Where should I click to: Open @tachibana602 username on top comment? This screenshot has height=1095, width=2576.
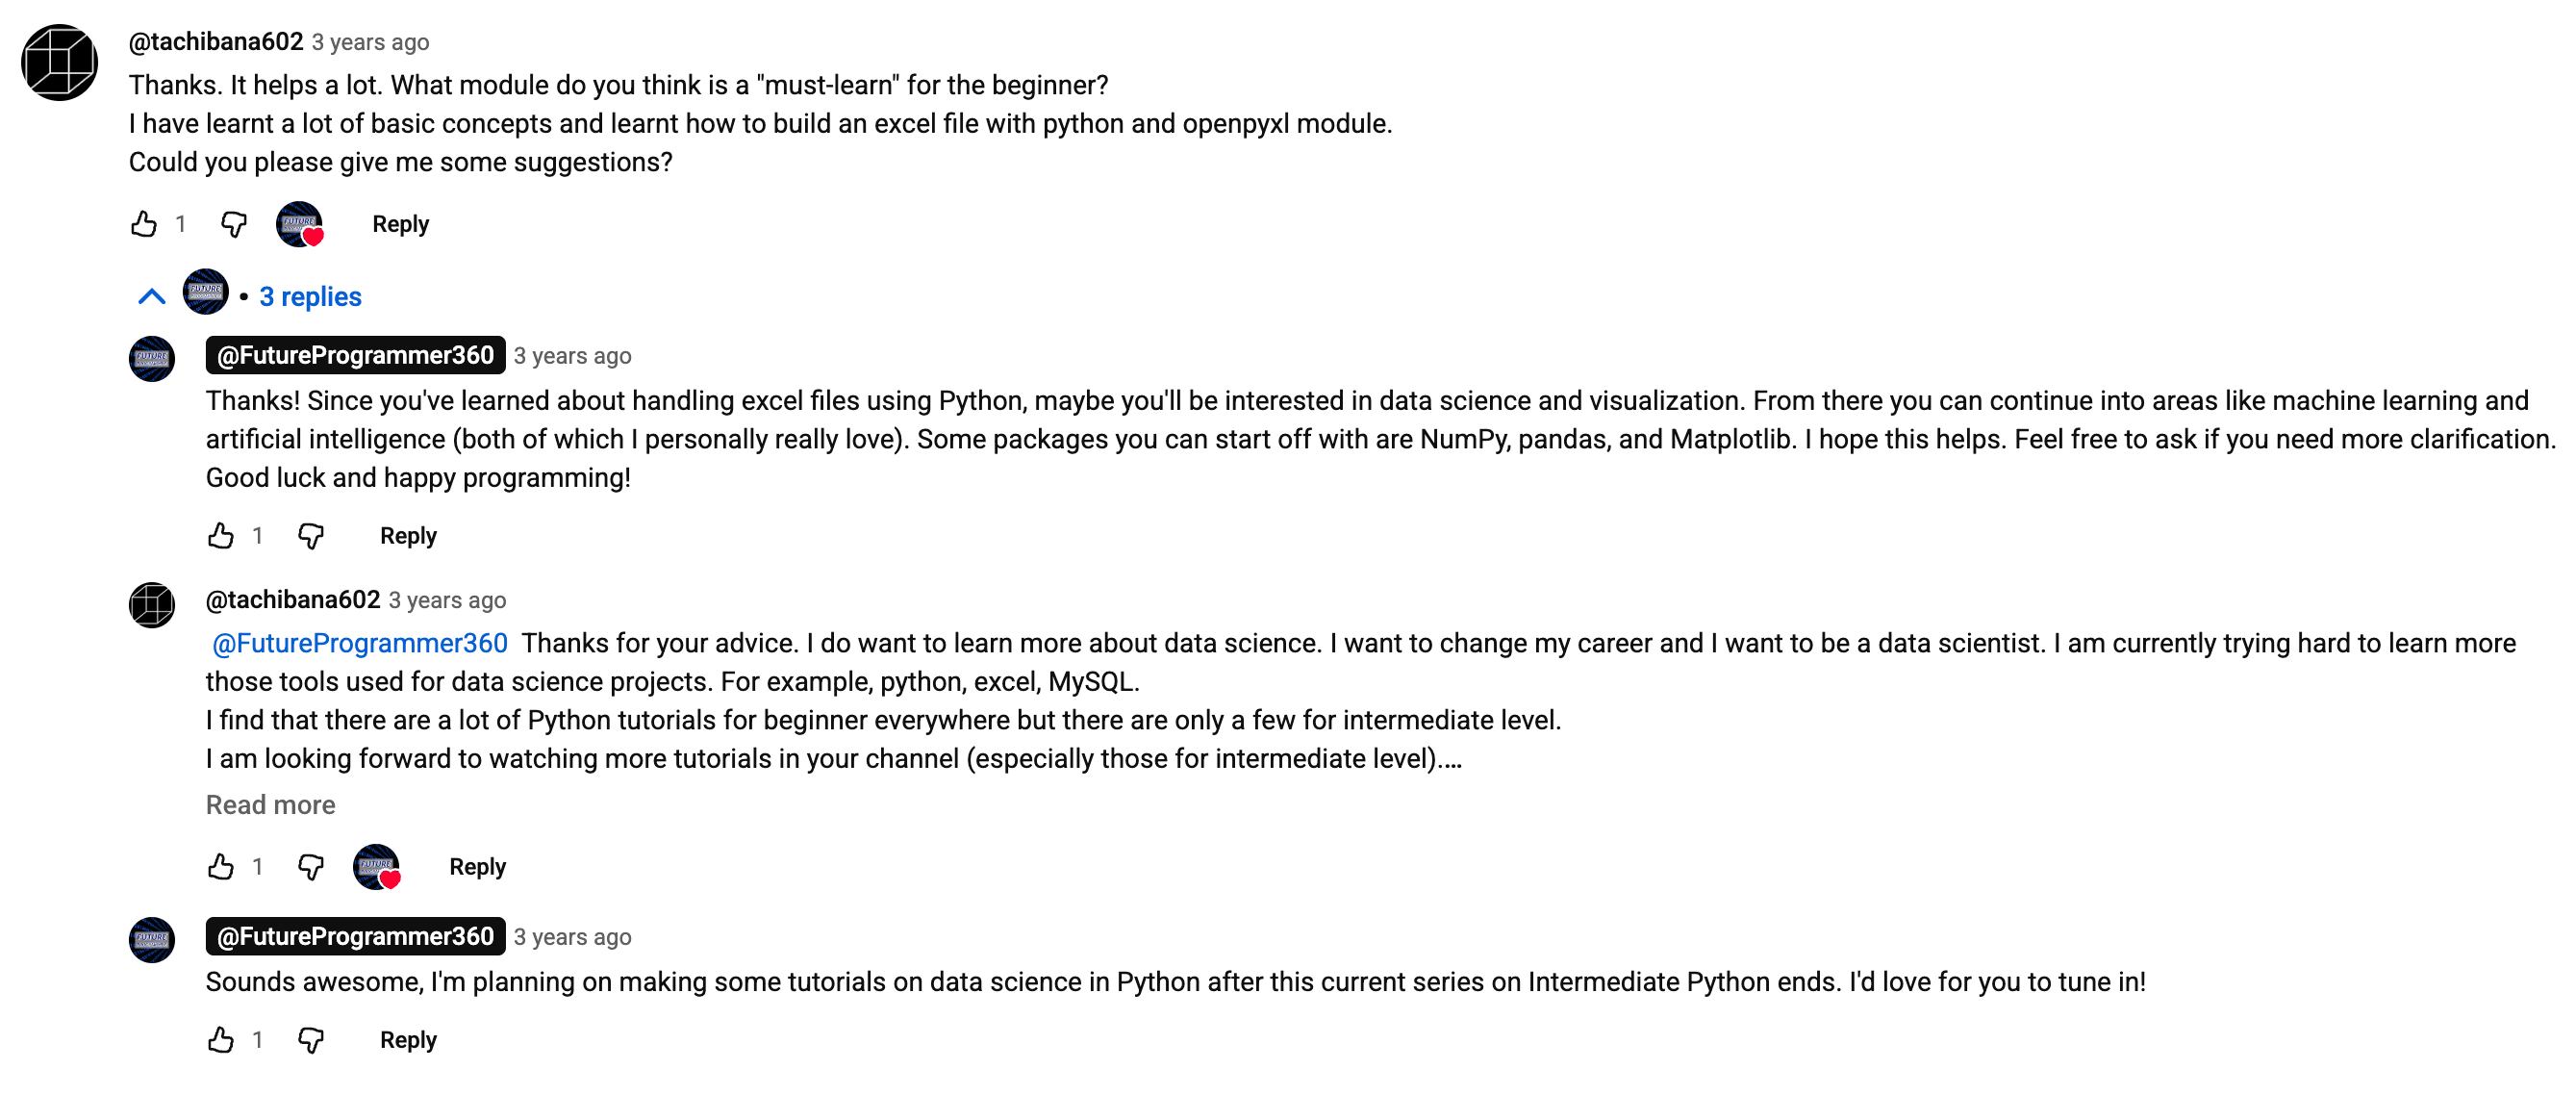[x=216, y=42]
